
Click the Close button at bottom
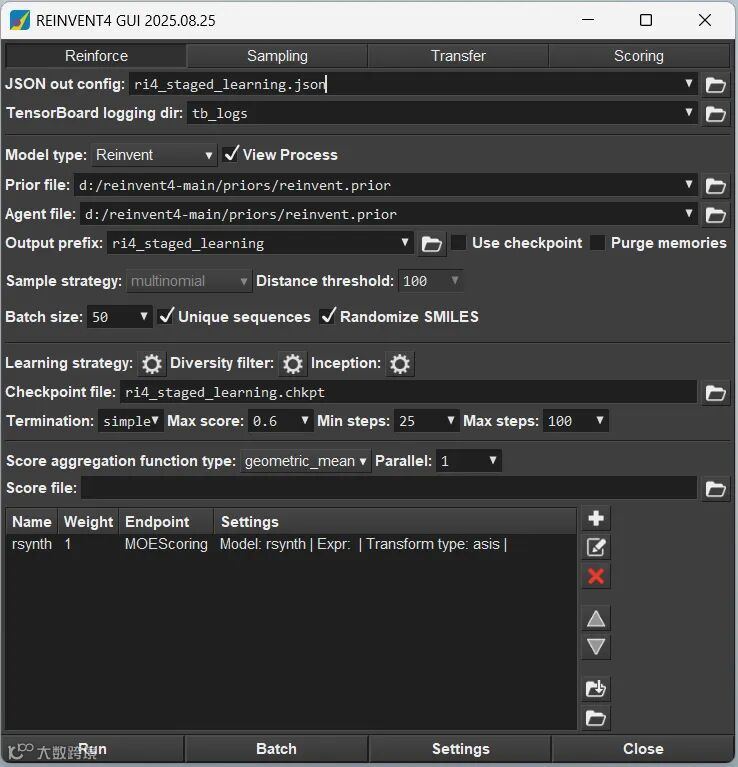click(x=643, y=749)
